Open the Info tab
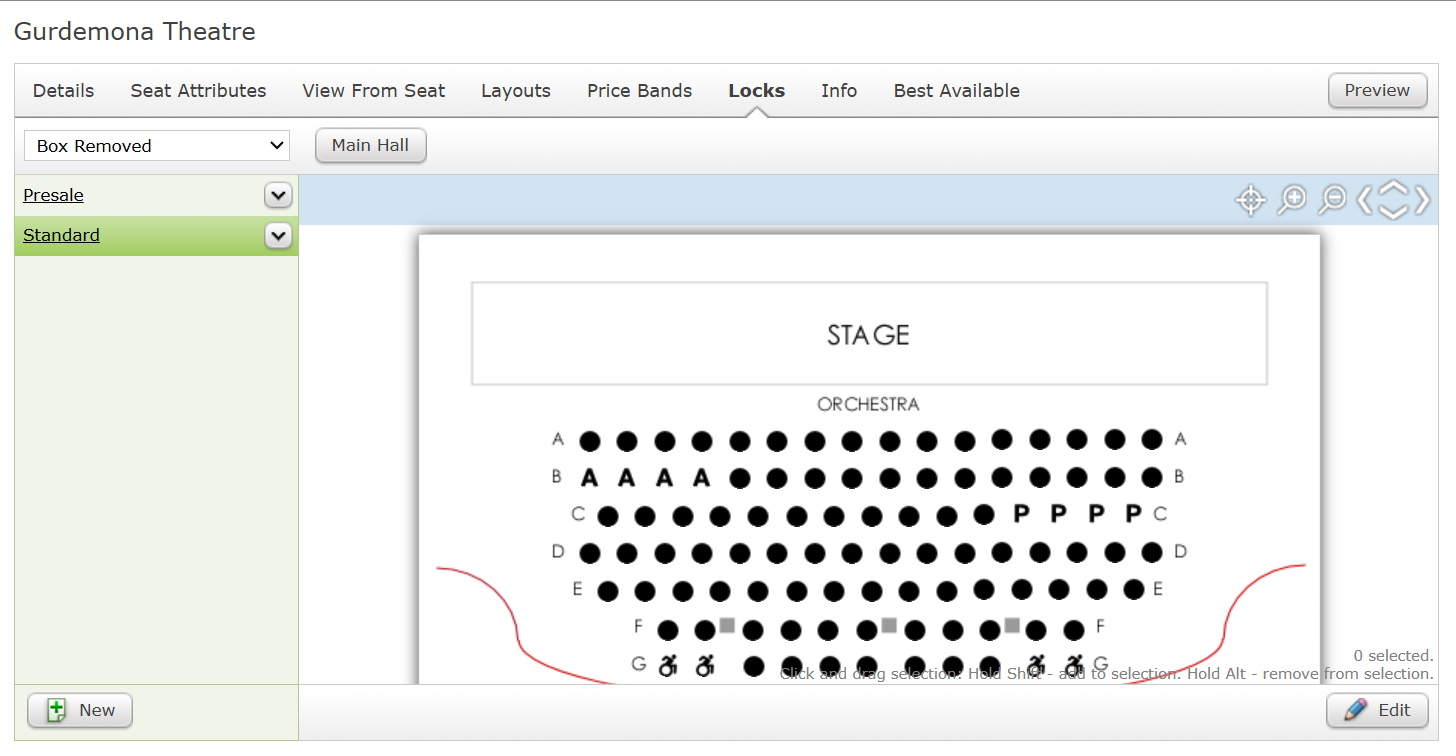This screenshot has height=756, width=1456. point(839,91)
